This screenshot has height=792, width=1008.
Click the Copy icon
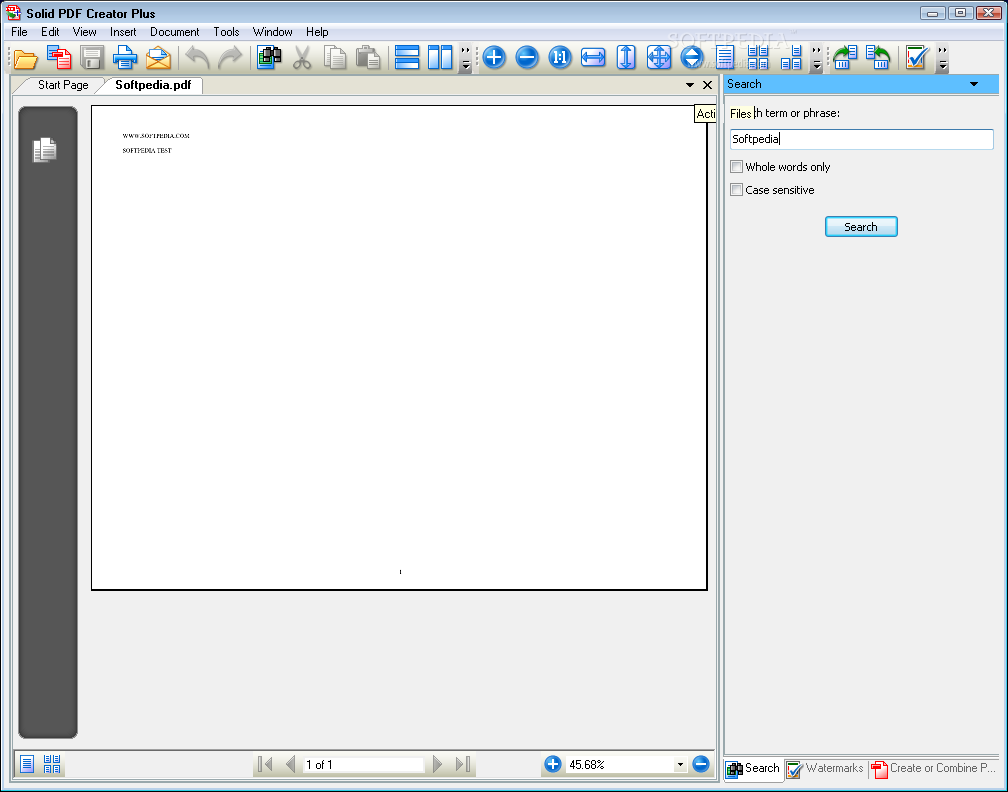point(335,58)
